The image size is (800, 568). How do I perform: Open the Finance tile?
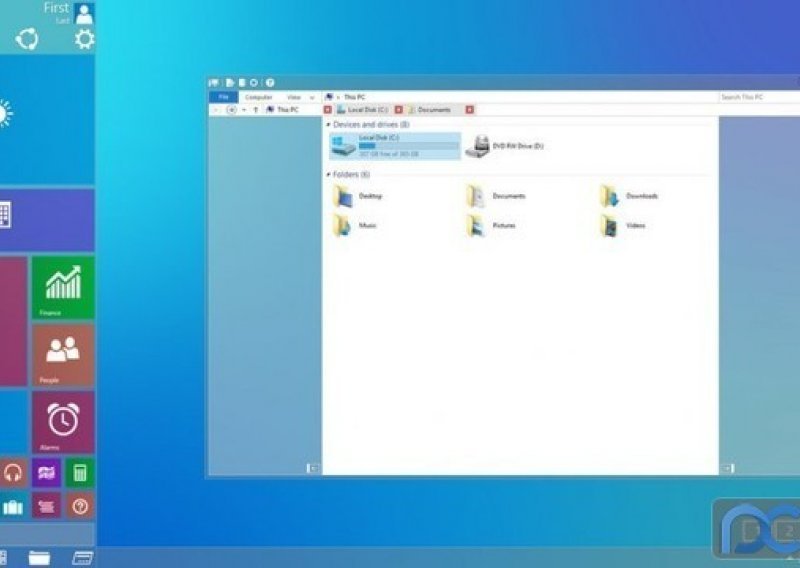(63, 288)
